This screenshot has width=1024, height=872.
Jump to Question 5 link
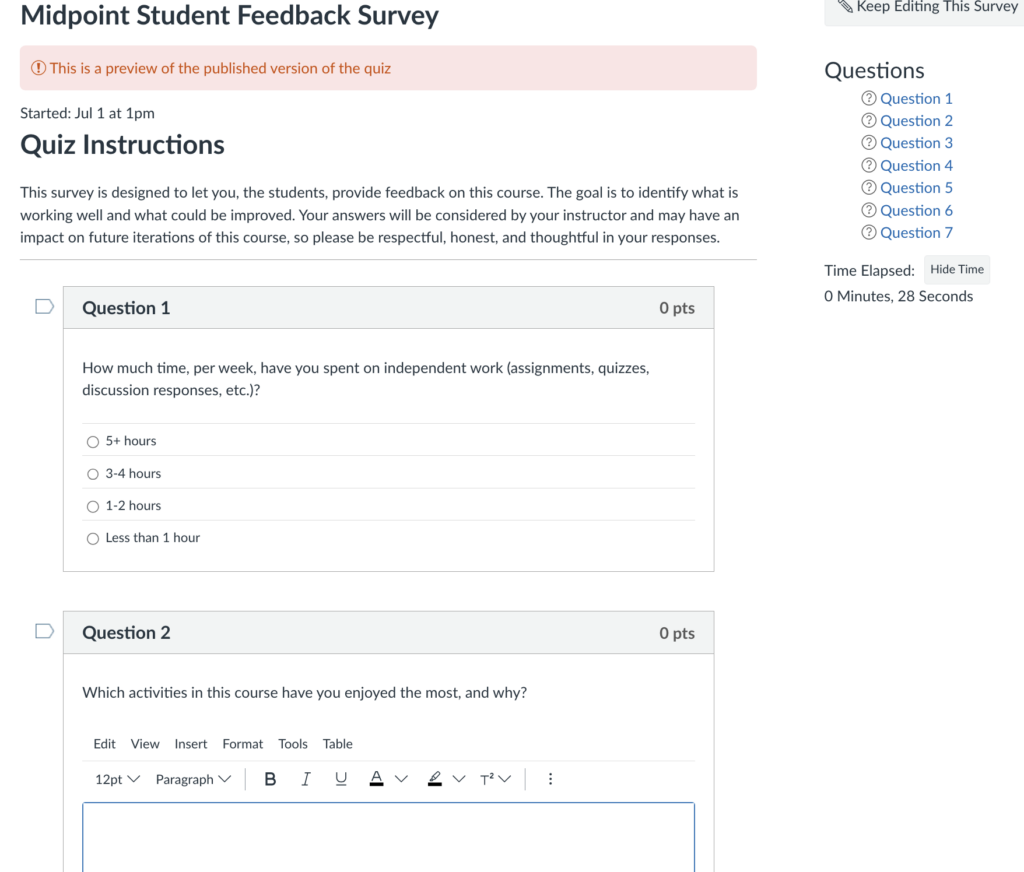pyautogui.click(x=916, y=188)
